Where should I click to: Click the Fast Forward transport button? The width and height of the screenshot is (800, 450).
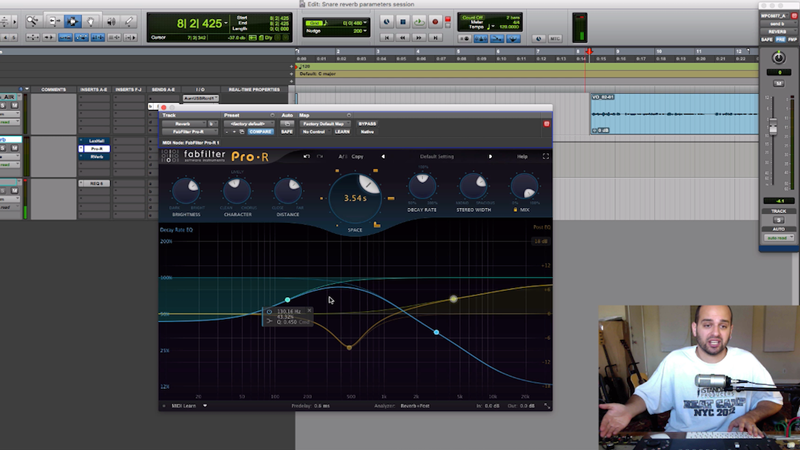pos(419,38)
